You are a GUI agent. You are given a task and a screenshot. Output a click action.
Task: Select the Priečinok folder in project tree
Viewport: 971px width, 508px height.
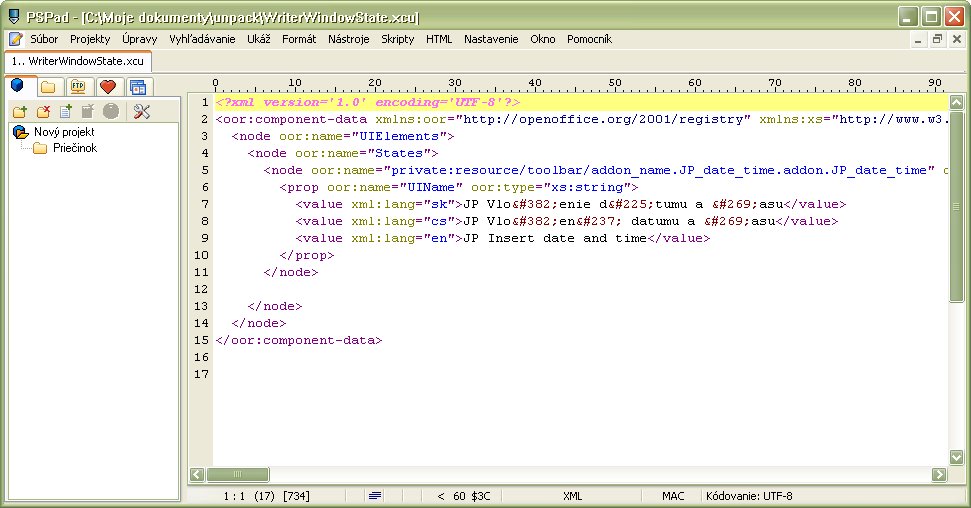pyautogui.click(x=75, y=148)
